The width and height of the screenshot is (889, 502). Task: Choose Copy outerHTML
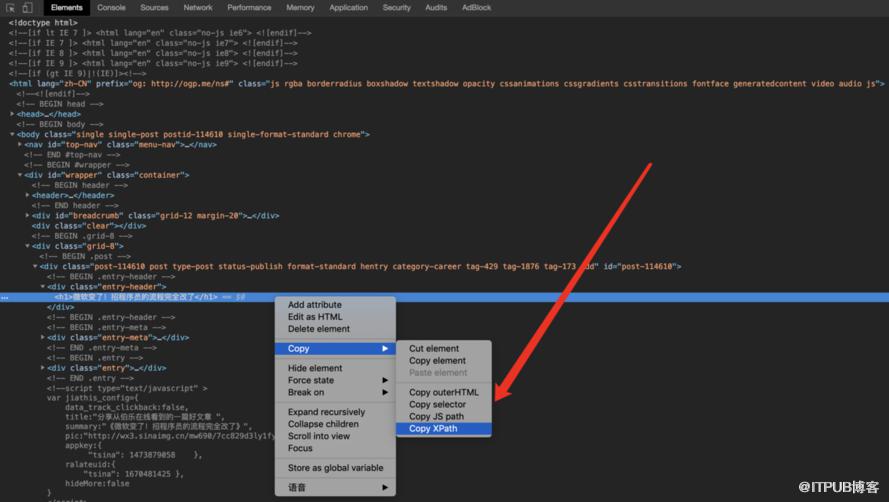[x=444, y=393]
